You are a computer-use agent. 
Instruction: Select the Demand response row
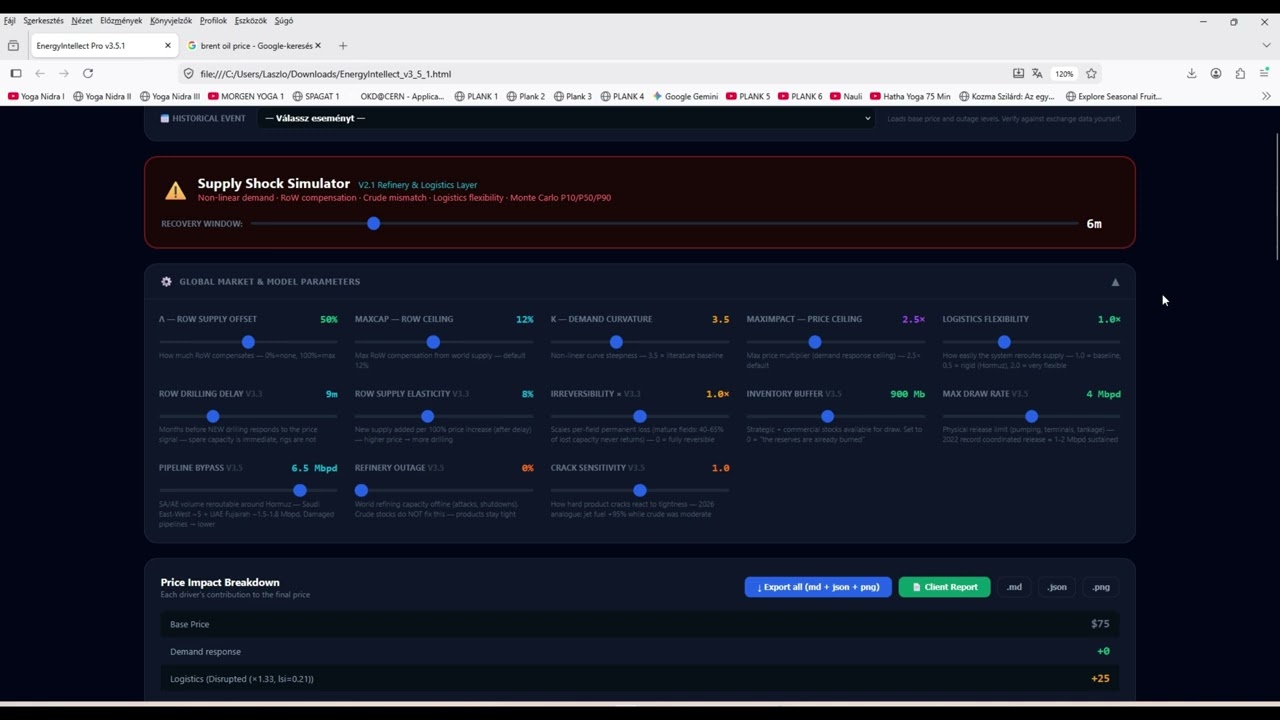click(639, 651)
